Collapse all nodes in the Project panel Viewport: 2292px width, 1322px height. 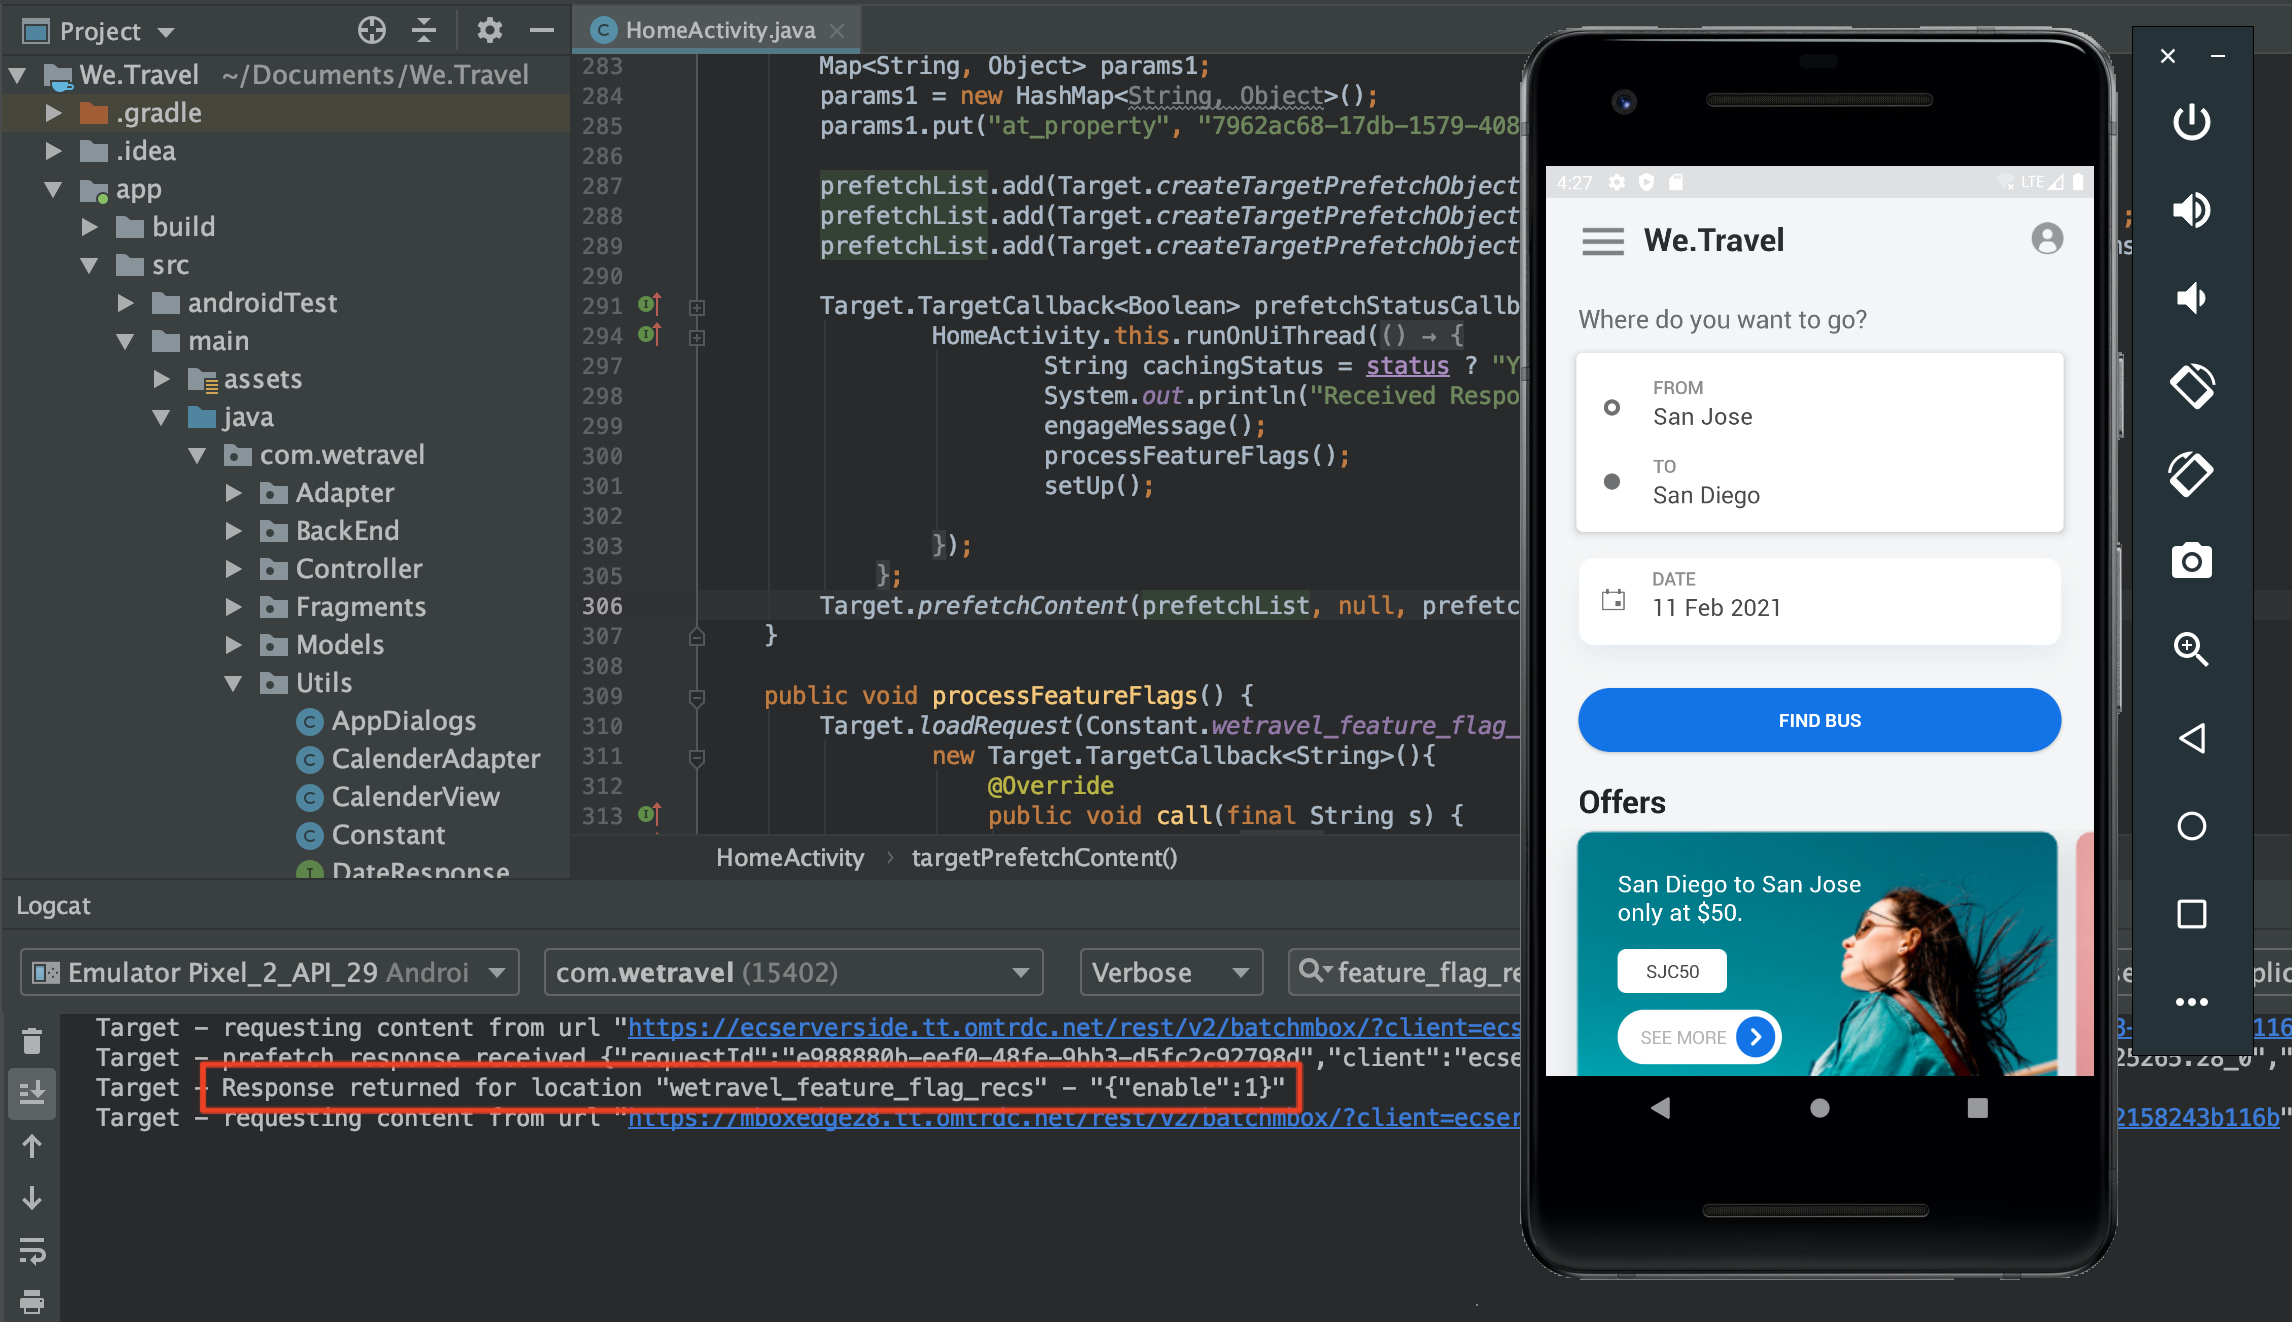click(424, 30)
